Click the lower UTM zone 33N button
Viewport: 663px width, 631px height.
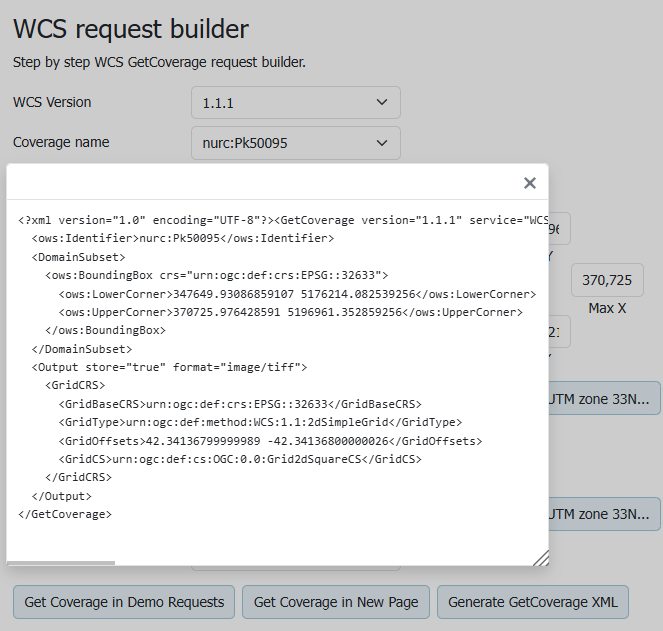(604, 514)
